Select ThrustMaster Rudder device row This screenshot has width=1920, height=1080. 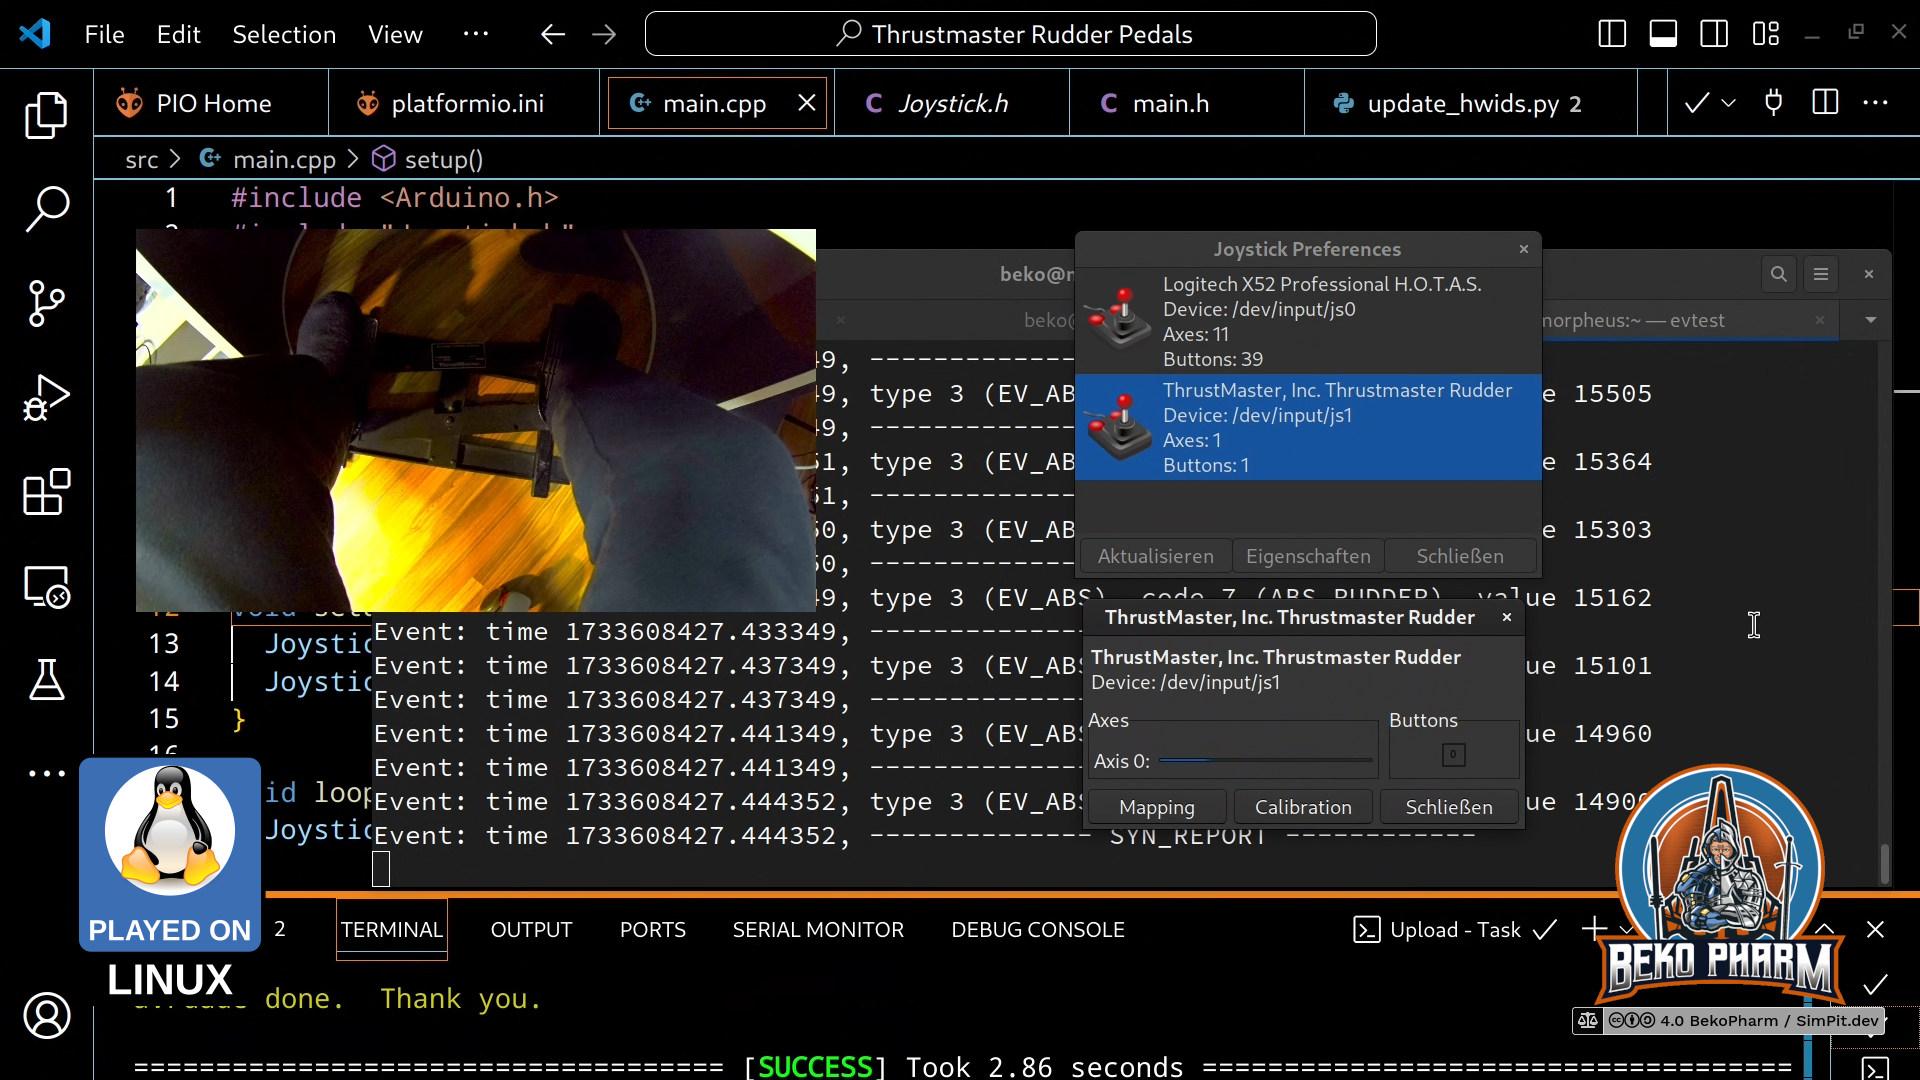pos(1308,427)
